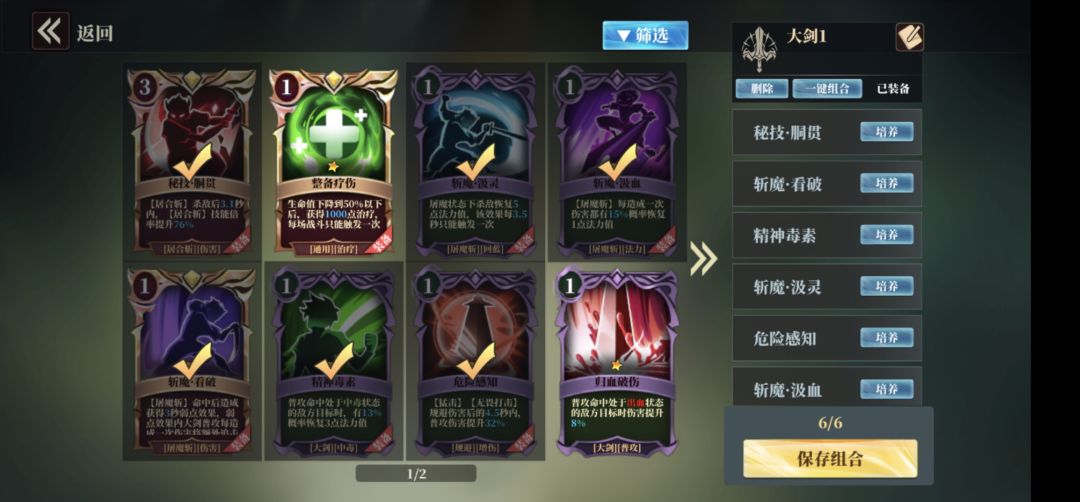Expand 培养 for 精神毒素 entry
The image size is (1080, 502).
[x=886, y=234]
